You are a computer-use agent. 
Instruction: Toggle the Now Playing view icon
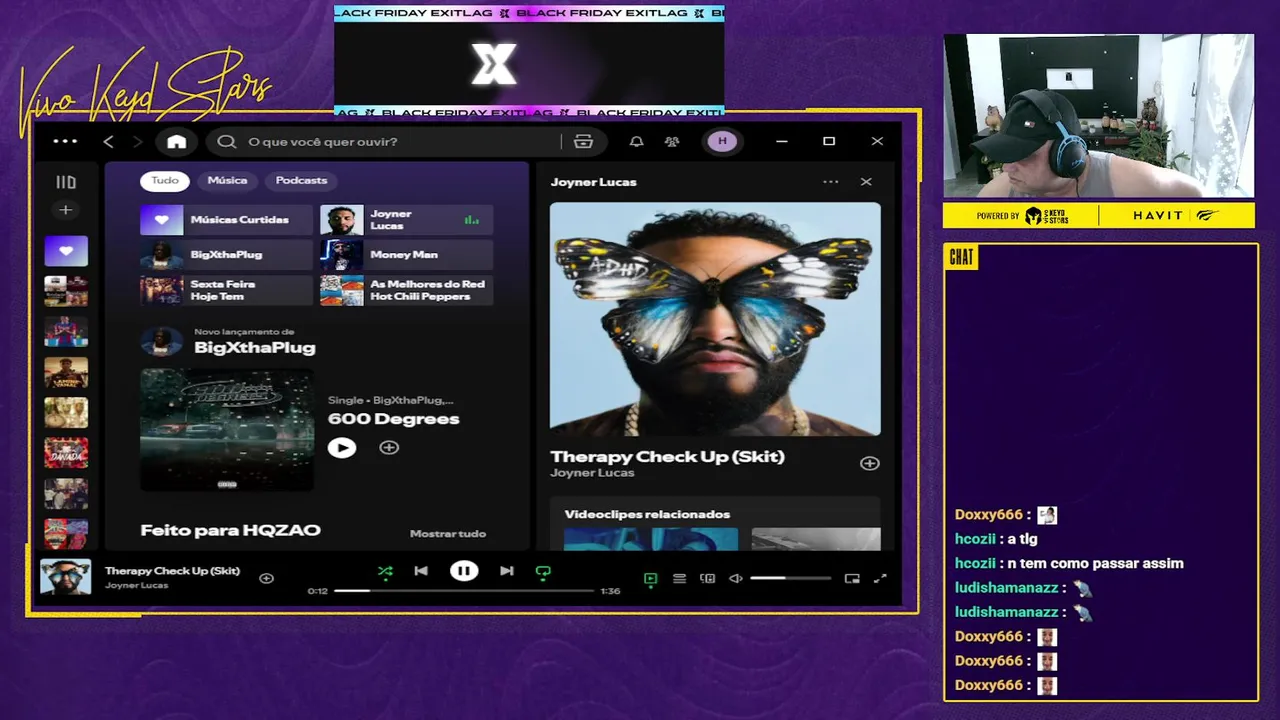click(x=650, y=578)
